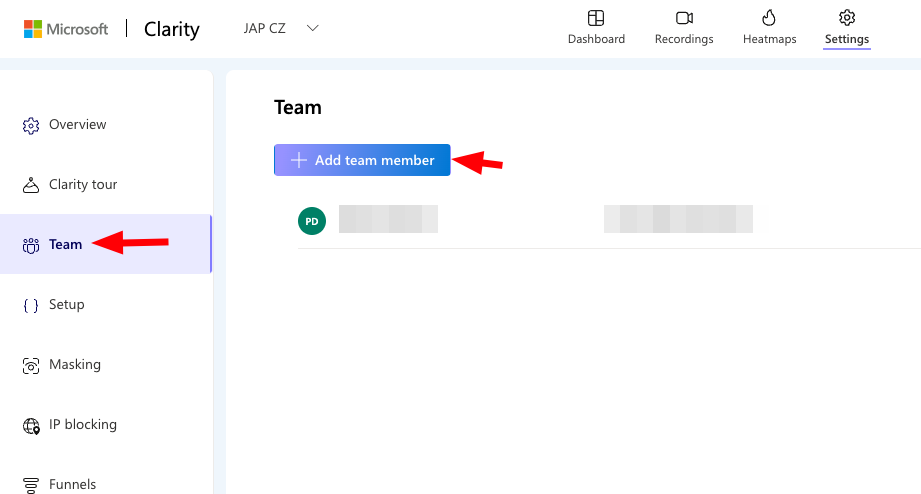Select the Team sidebar item
921x494 pixels.
click(106, 244)
